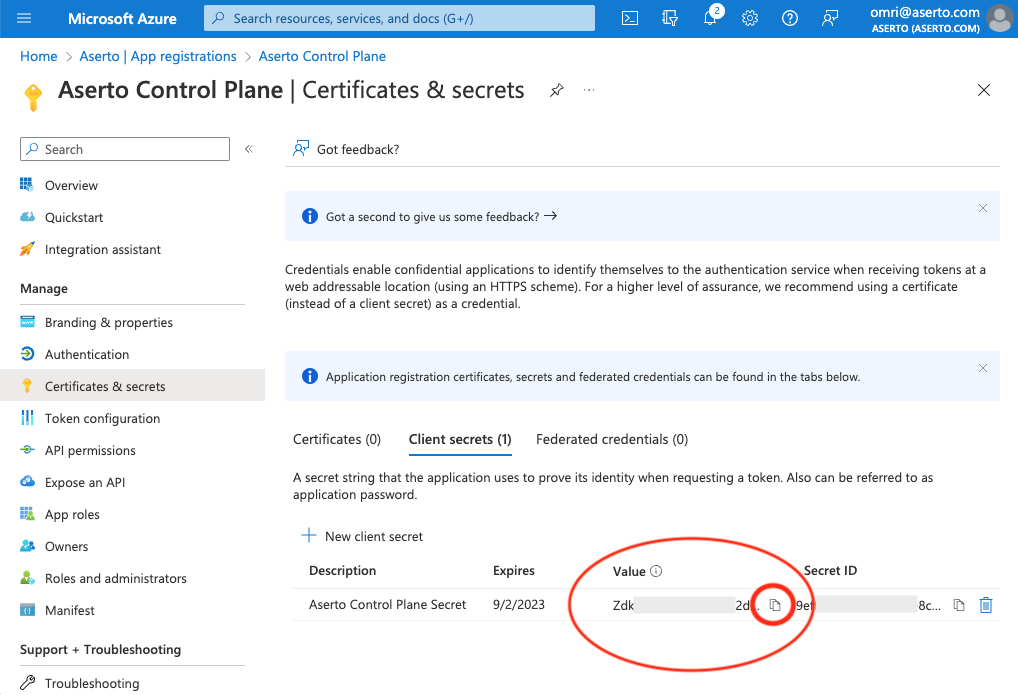Dismiss the feedback banner
Viewport: 1018px width, 695px height.
click(x=983, y=208)
